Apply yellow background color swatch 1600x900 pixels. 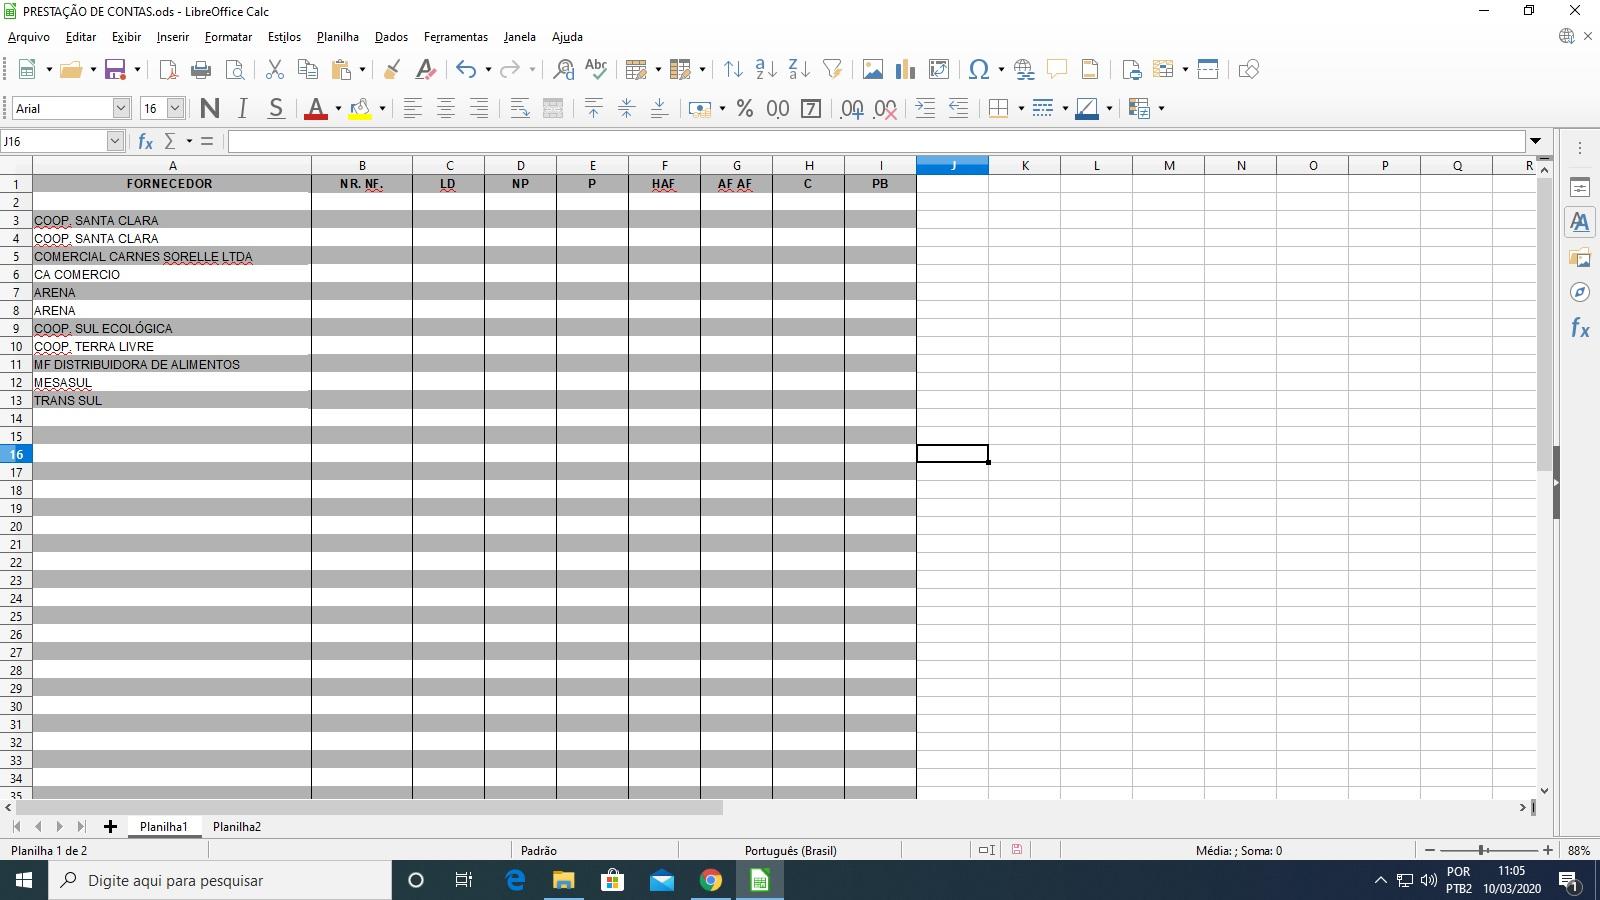[x=360, y=108]
